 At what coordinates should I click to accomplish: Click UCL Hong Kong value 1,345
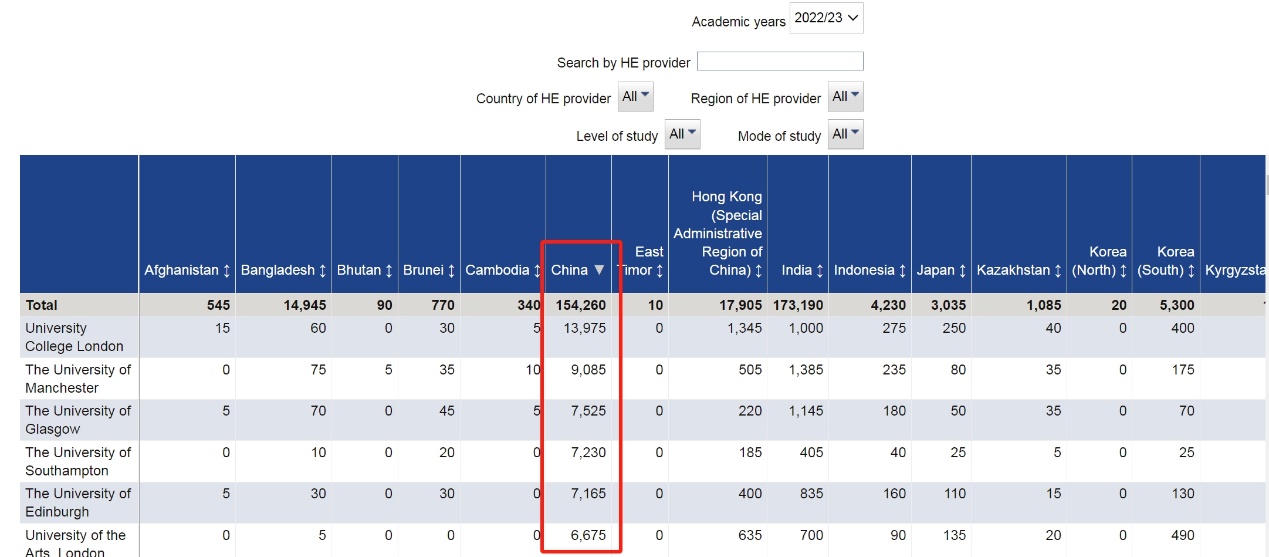coord(744,328)
